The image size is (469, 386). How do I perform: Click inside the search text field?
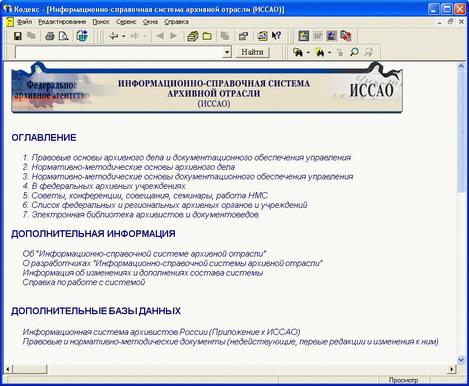[x=119, y=52]
